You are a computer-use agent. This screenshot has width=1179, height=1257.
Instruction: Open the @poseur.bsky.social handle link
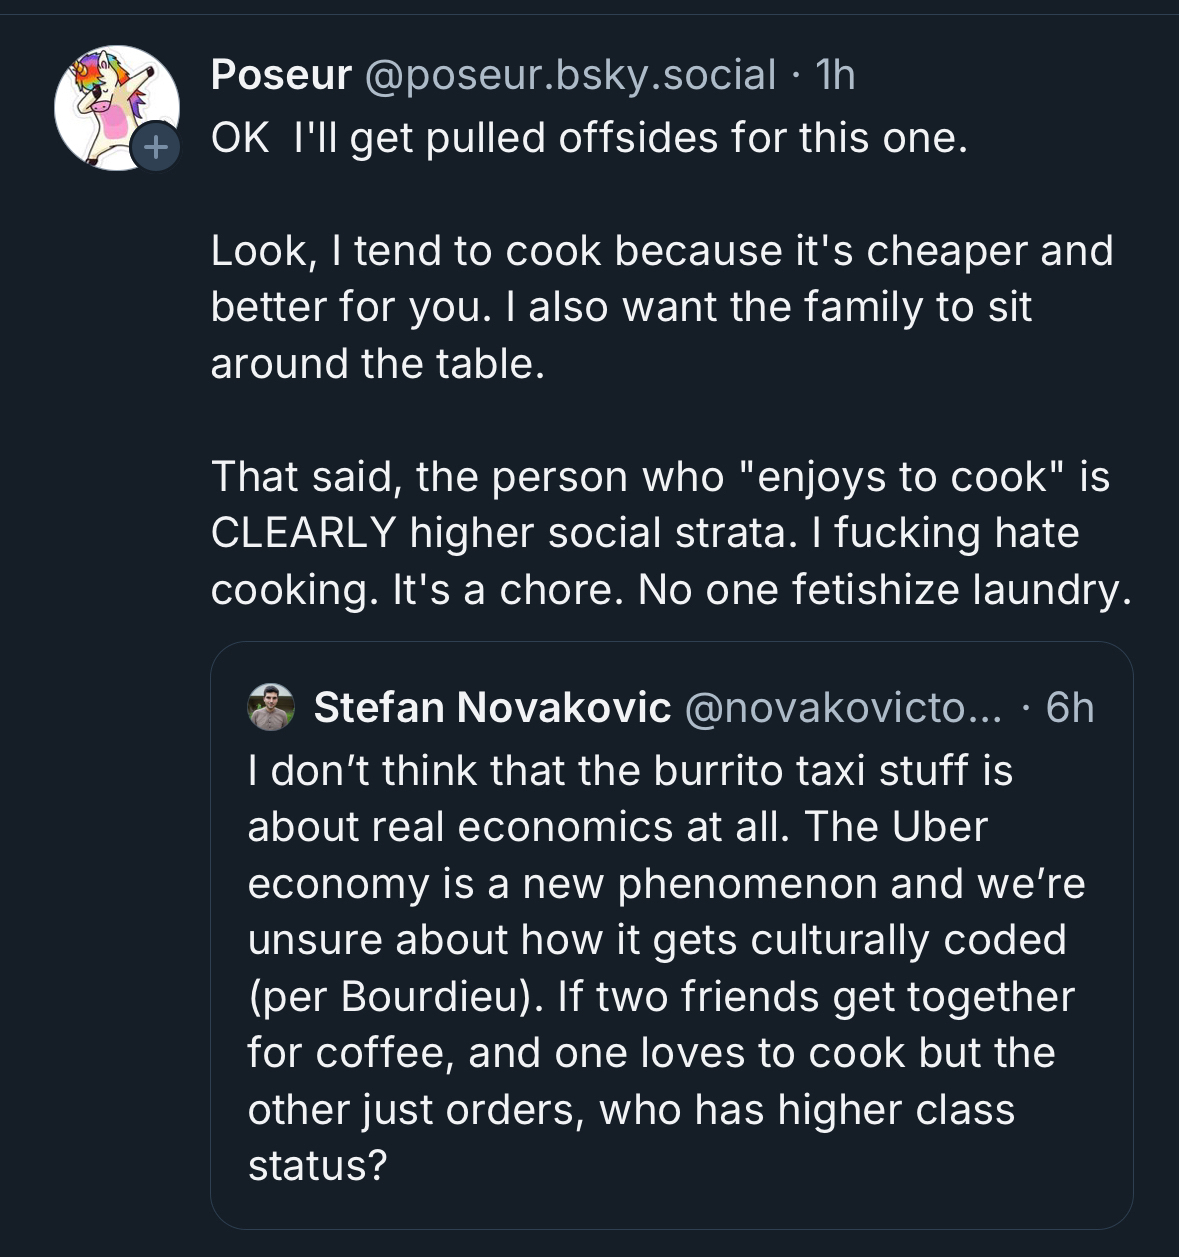point(570,75)
